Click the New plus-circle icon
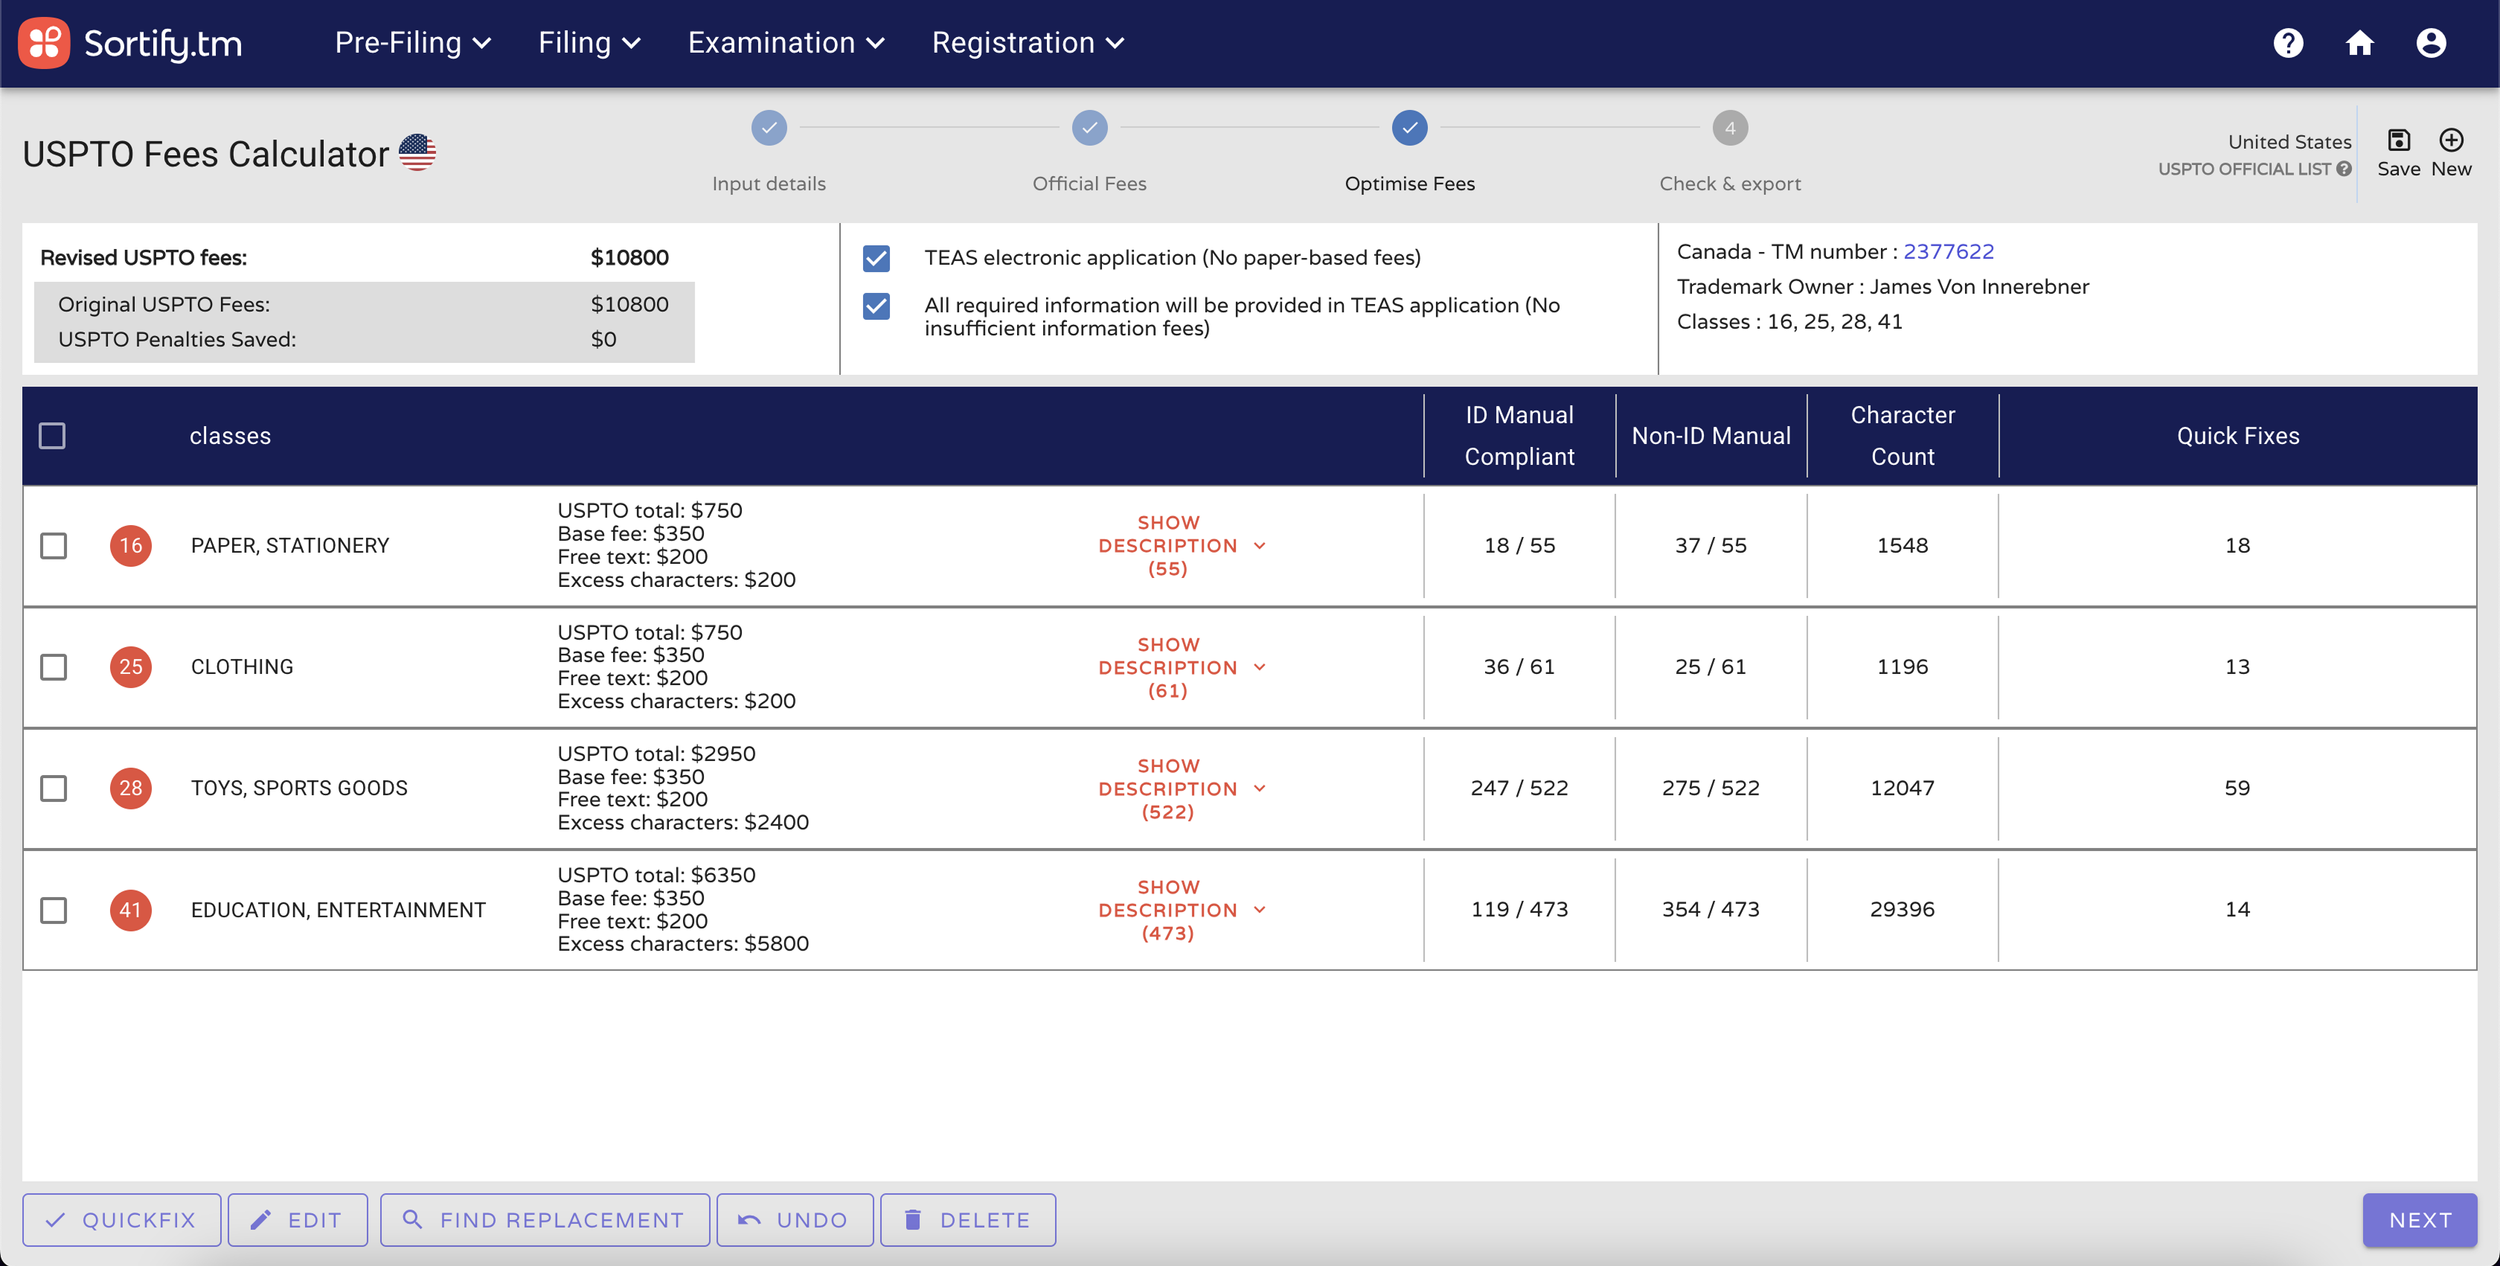The width and height of the screenshot is (2500, 1266). (x=2451, y=140)
